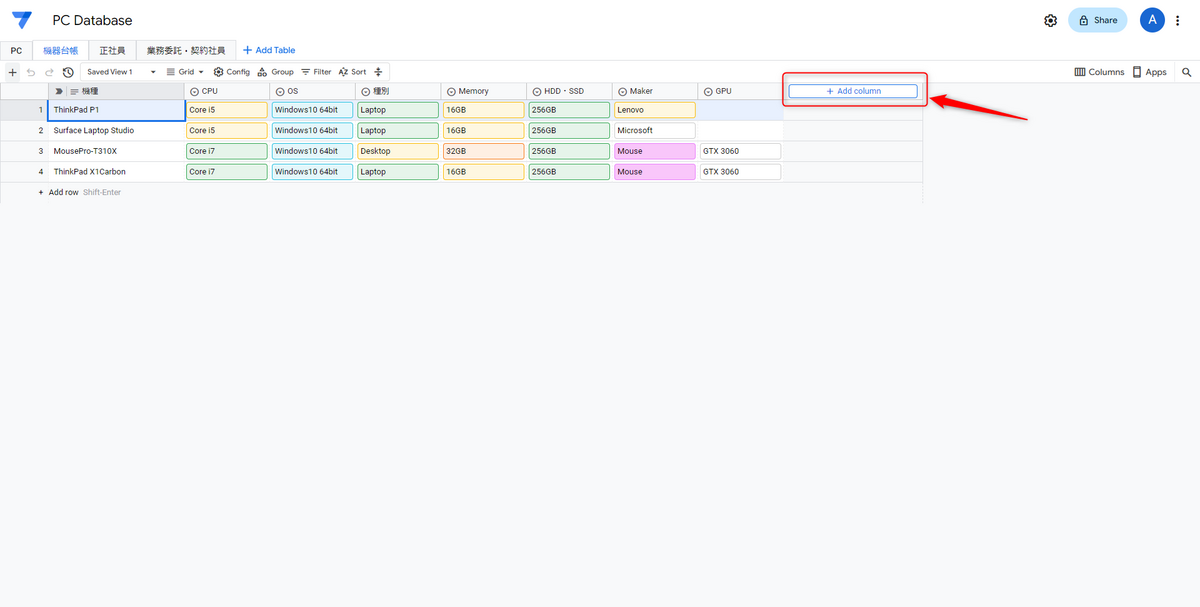Click the row height icon
This screenshot has height=607, width=1200.
tap(378, 72)
